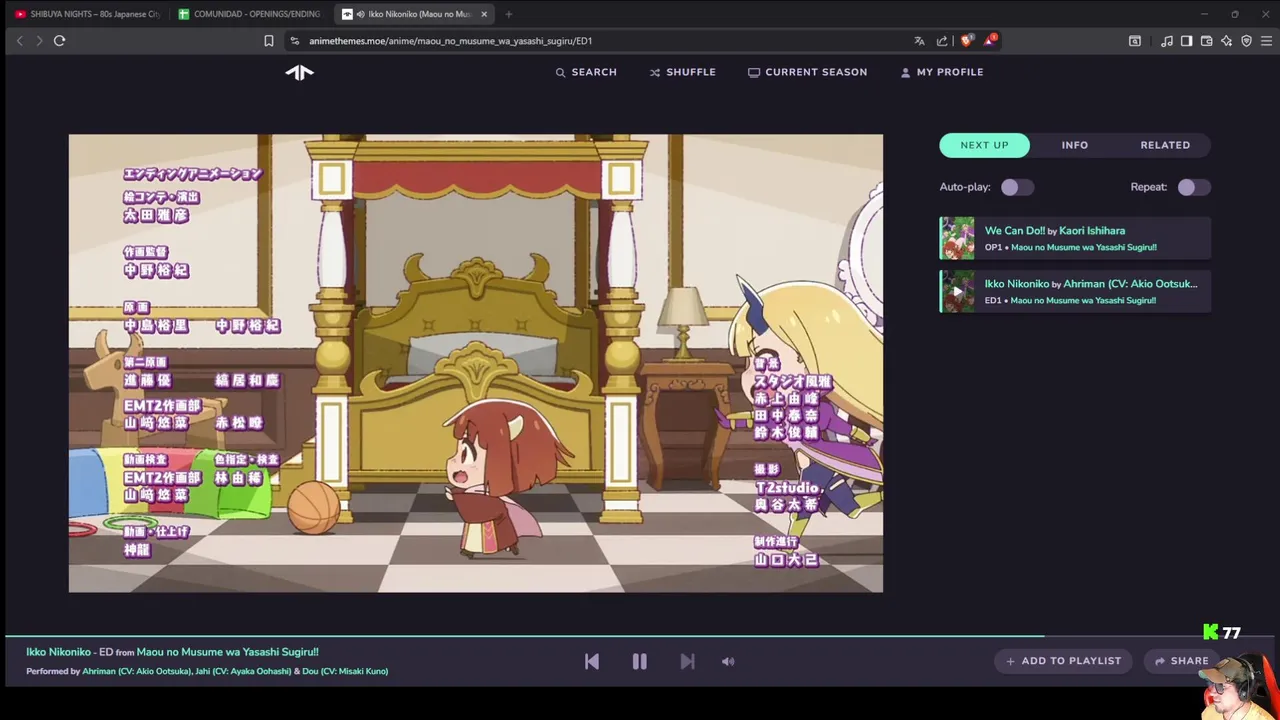
Task: Select the Ikko Nikoniko browser tab
Action: [414, 14]
